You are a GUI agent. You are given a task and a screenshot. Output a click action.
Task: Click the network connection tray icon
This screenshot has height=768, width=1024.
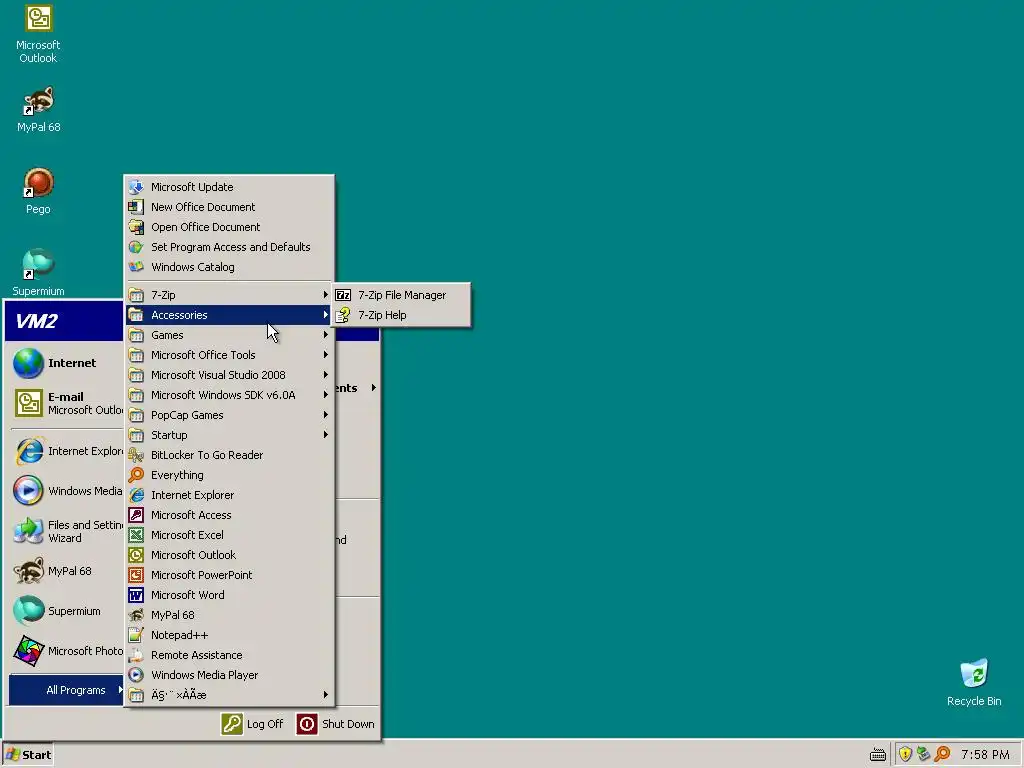point(923,754)
